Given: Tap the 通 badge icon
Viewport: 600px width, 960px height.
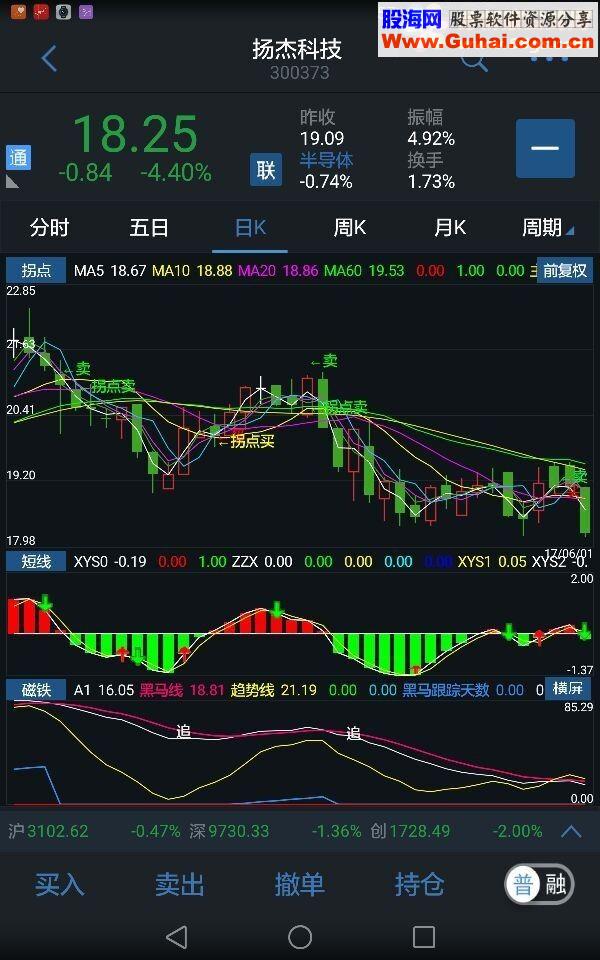Looking at the screenshot, I should pos(18,157).
